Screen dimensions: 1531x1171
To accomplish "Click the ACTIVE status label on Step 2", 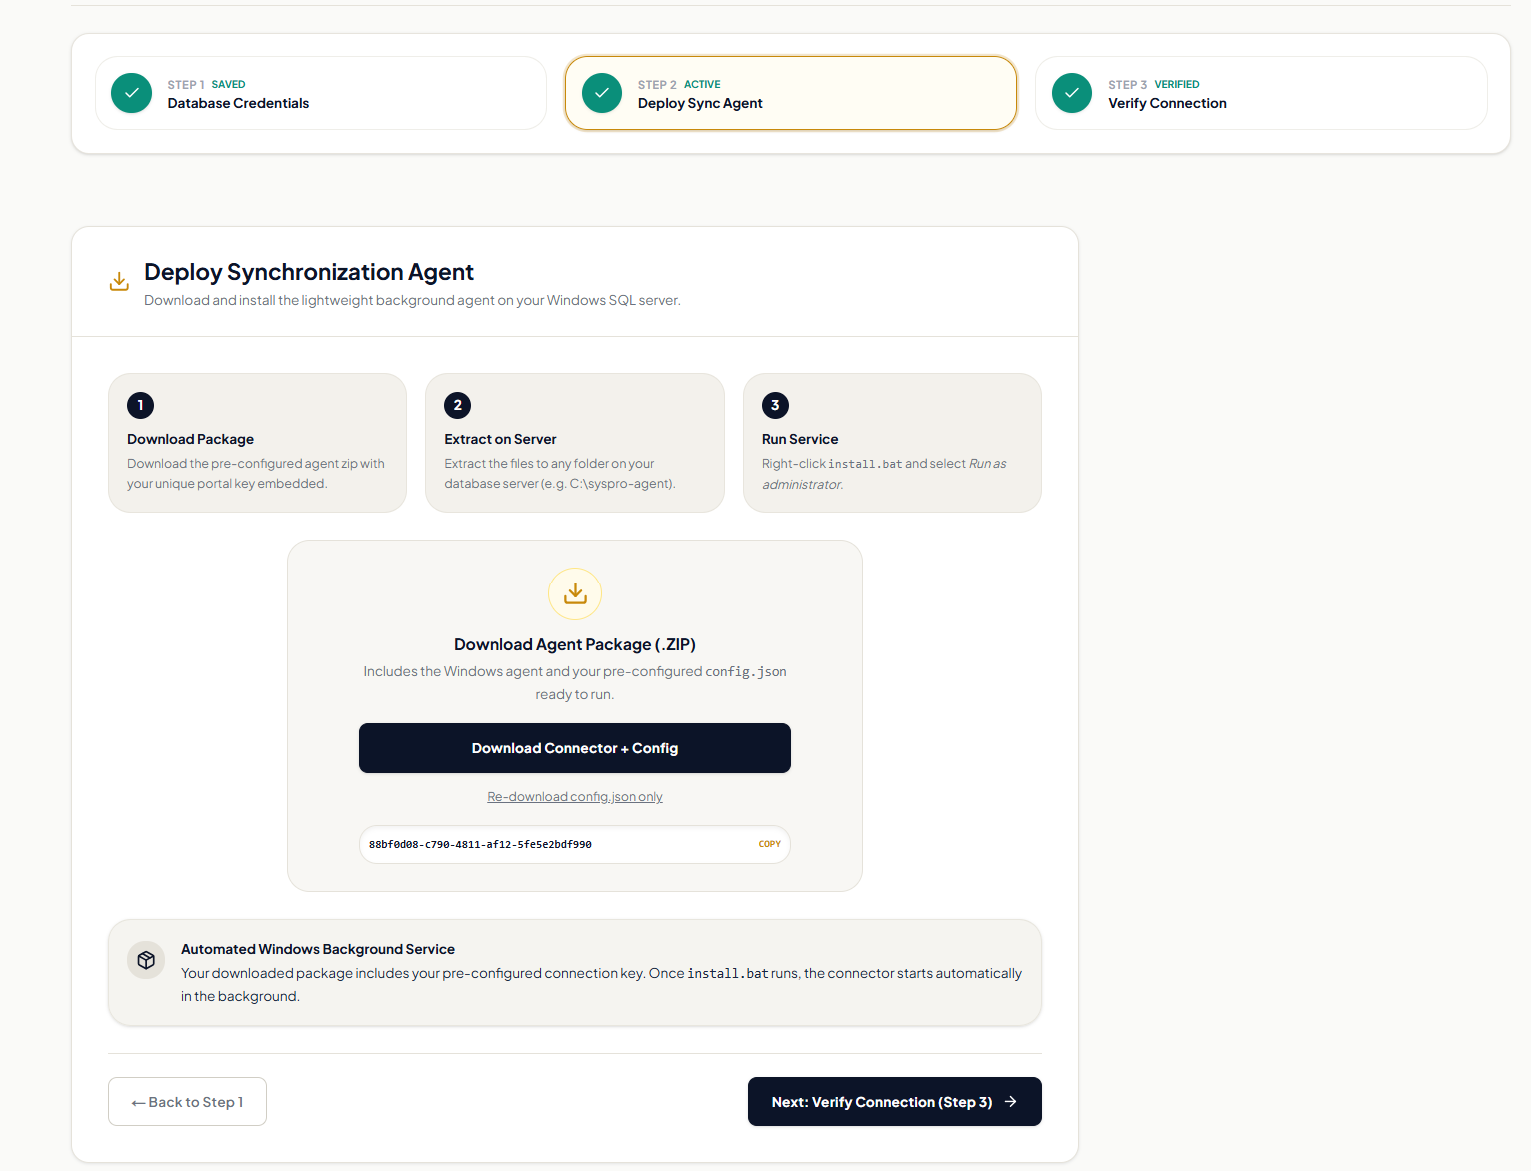I will click(702, 84).
